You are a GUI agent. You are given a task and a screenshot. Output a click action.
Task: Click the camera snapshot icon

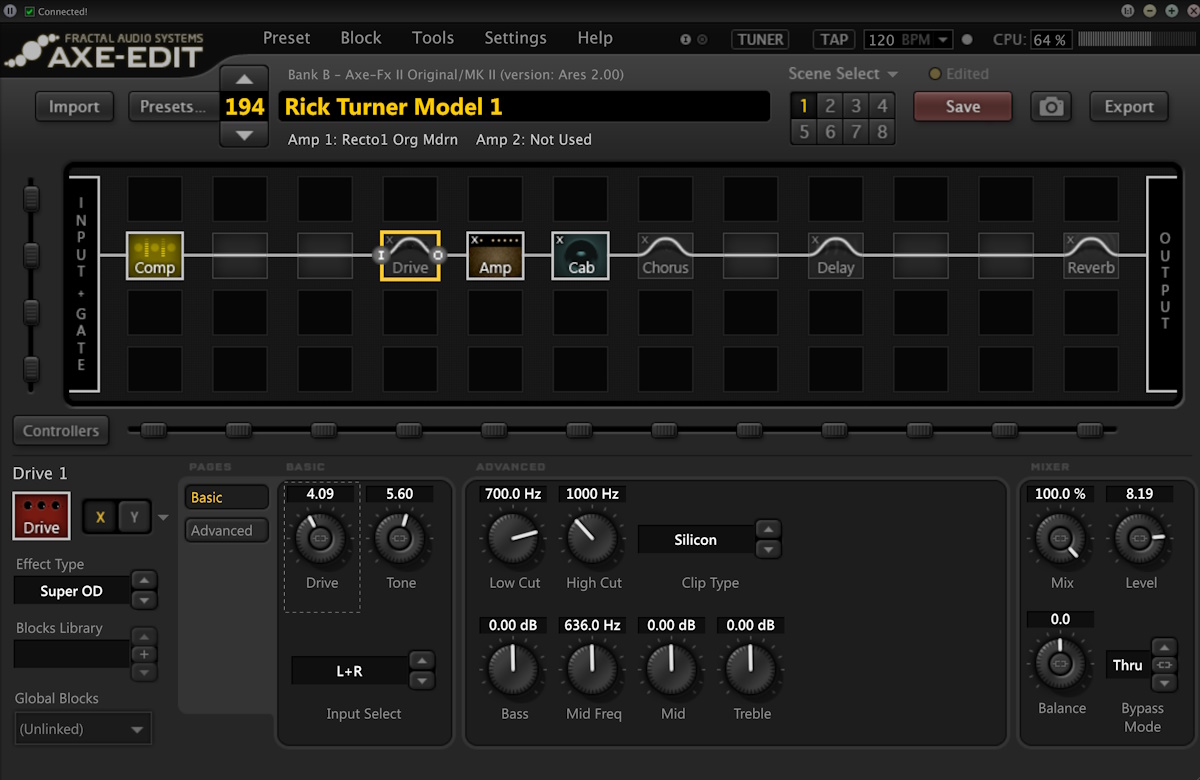pyautogui.click(x=1051, y=107)
